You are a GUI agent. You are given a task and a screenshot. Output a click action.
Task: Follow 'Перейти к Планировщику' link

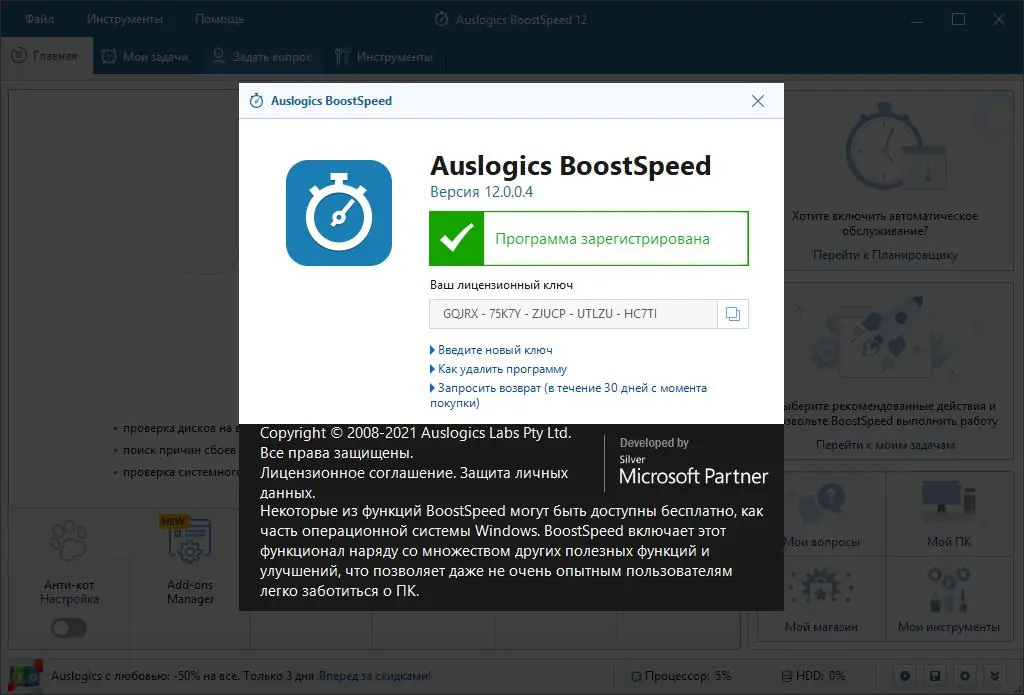pos(885,255)
